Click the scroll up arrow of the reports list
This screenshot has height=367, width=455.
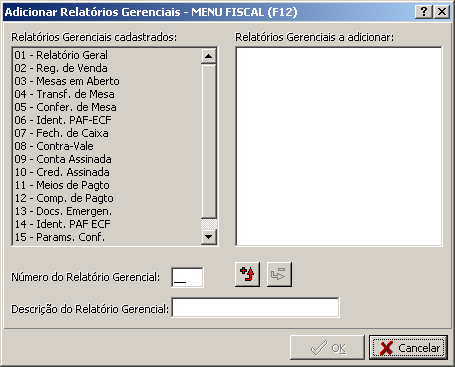[x=209, y=56]
